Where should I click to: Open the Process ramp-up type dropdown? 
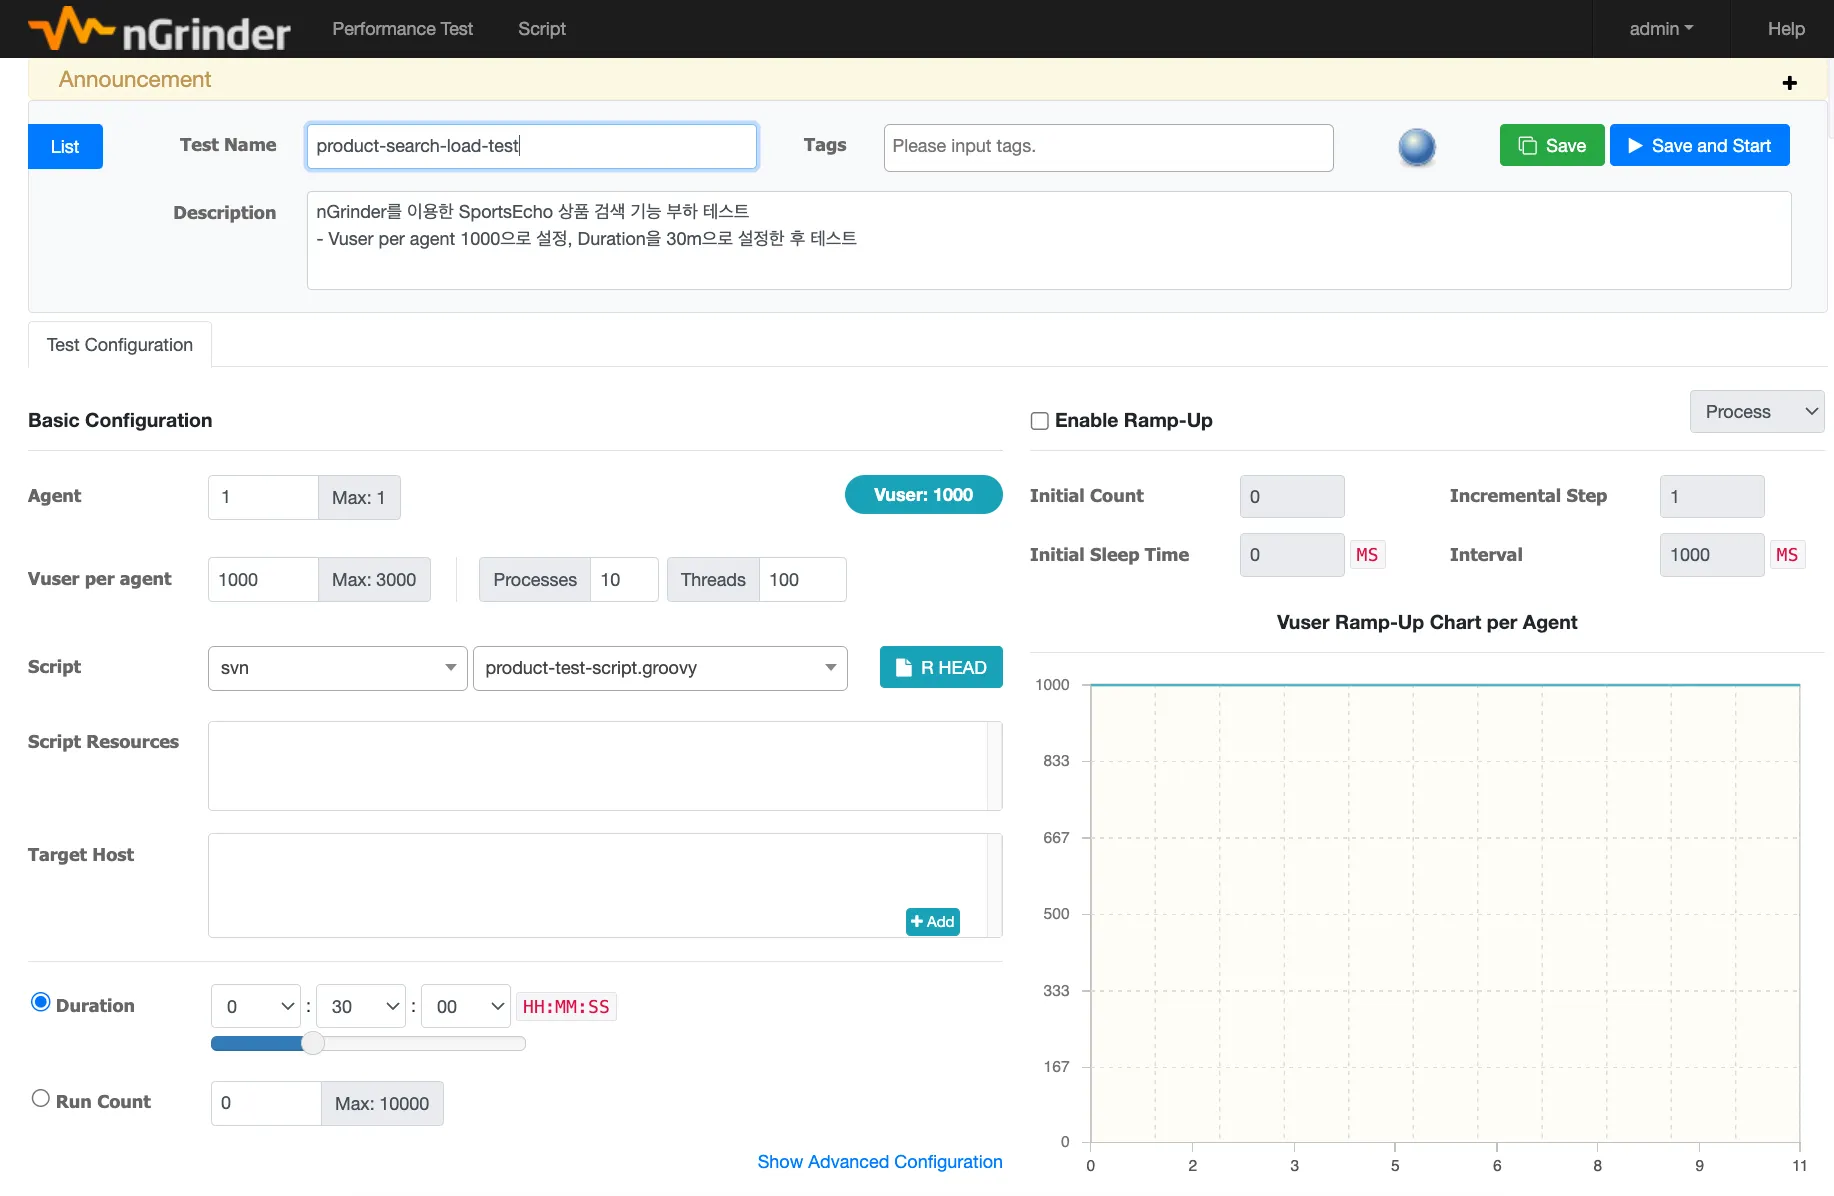(1756, 412)
